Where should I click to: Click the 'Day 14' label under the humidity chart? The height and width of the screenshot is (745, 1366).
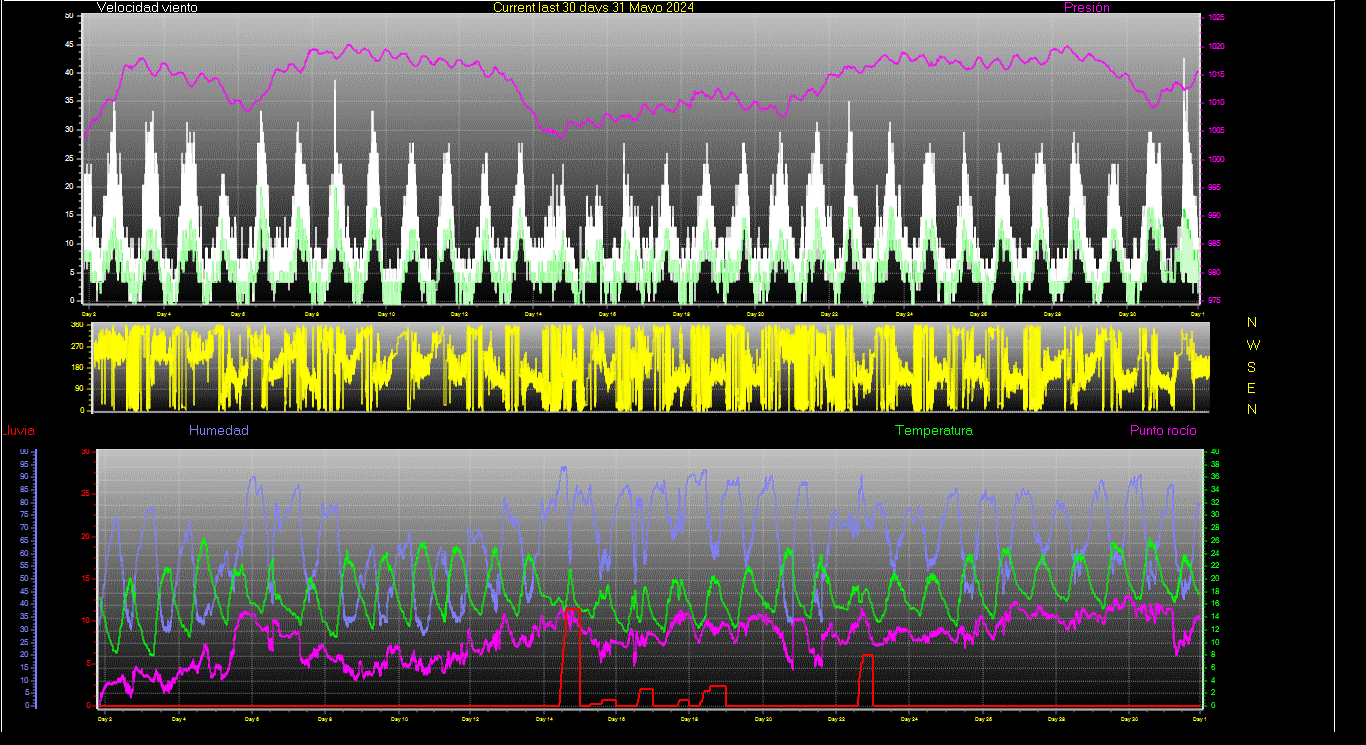pyautogui.click(x=545, y=719)
